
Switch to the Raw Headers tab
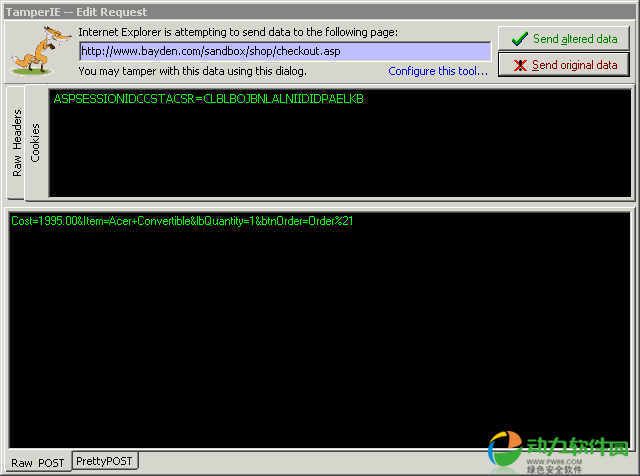pos(17,143)
